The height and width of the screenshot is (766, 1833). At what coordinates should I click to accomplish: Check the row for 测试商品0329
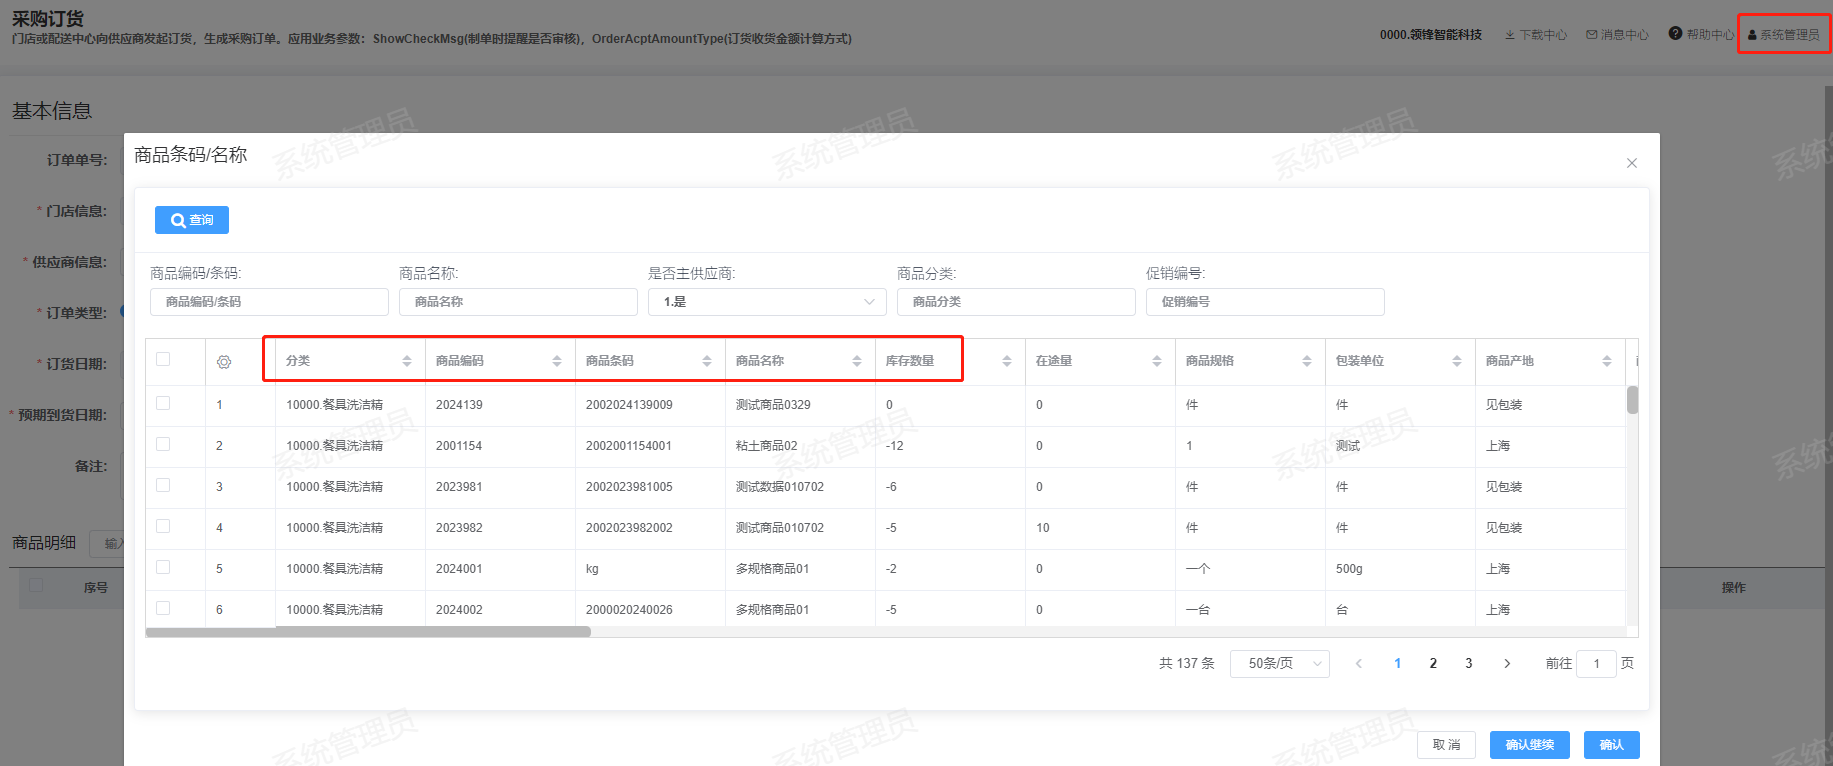point(163,403)
